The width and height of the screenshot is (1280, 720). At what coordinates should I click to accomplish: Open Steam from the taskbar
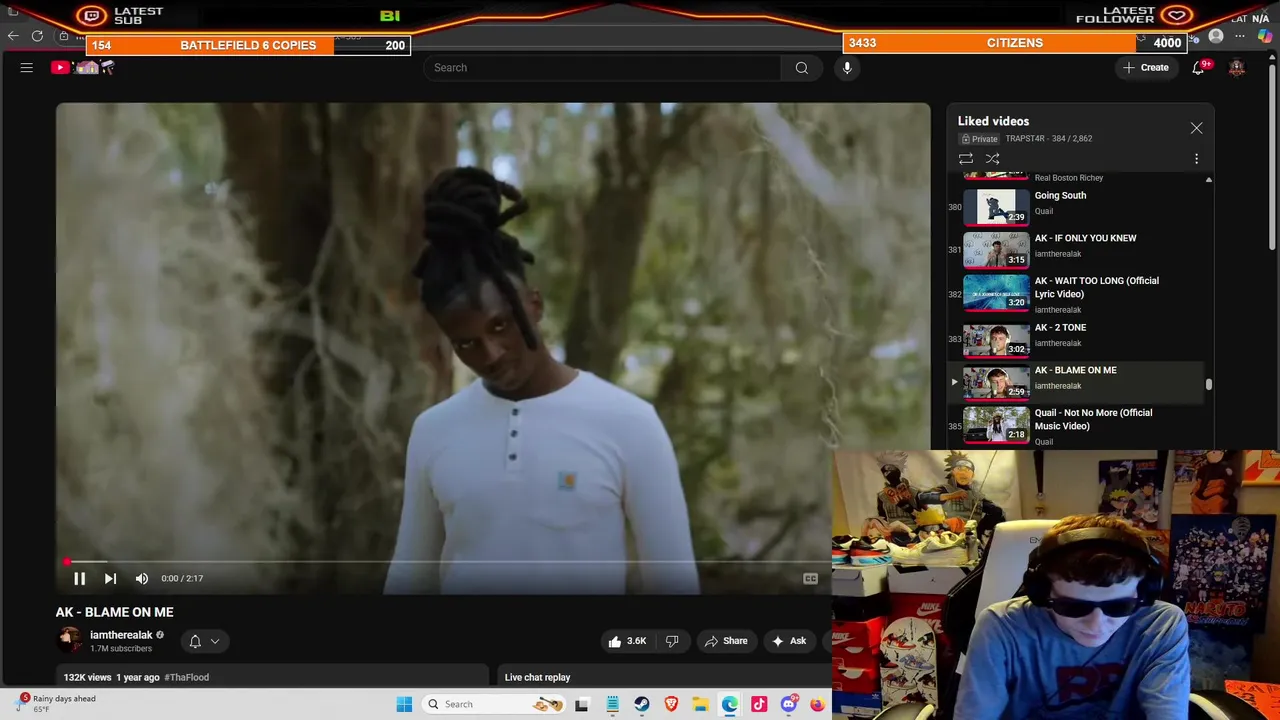point(641,704)
